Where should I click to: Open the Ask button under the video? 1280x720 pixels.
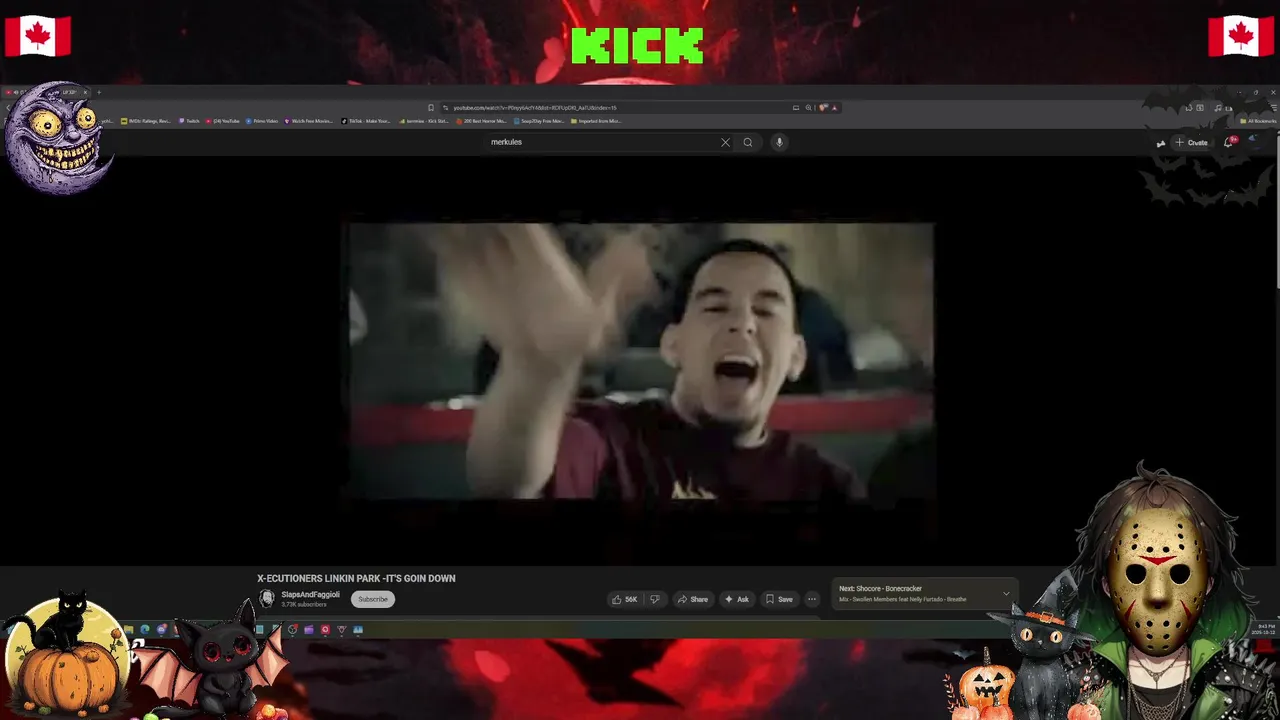(737, 599)
